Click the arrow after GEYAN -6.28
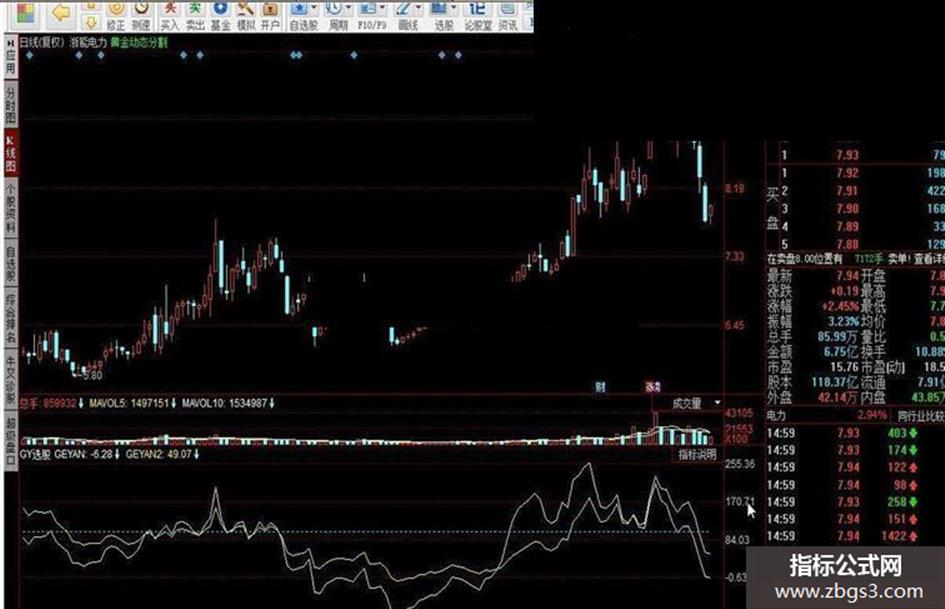The width and height of the screenshot is (945, 609). (116, 453)
